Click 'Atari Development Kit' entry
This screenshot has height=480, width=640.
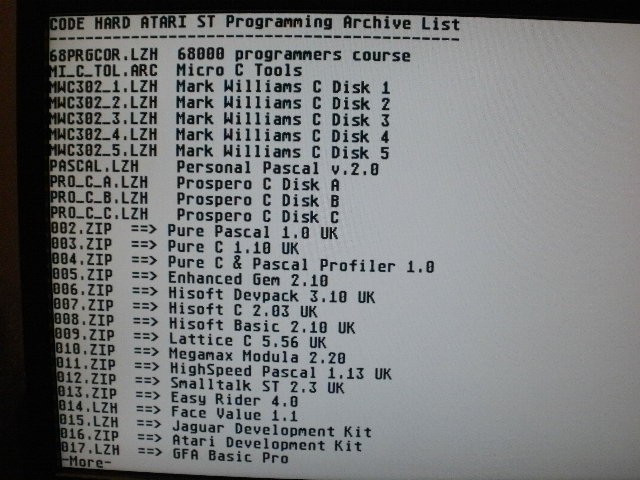coord(268,444)
